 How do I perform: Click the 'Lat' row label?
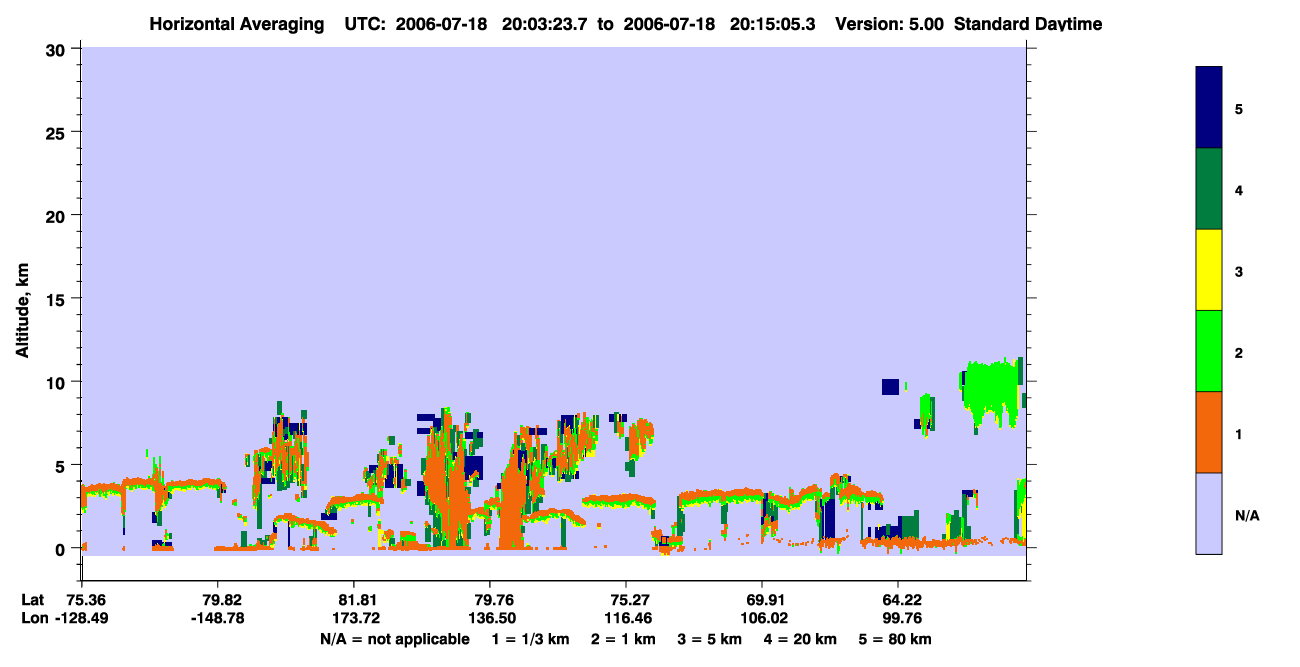pyautogui.click(x=32, y=600)
